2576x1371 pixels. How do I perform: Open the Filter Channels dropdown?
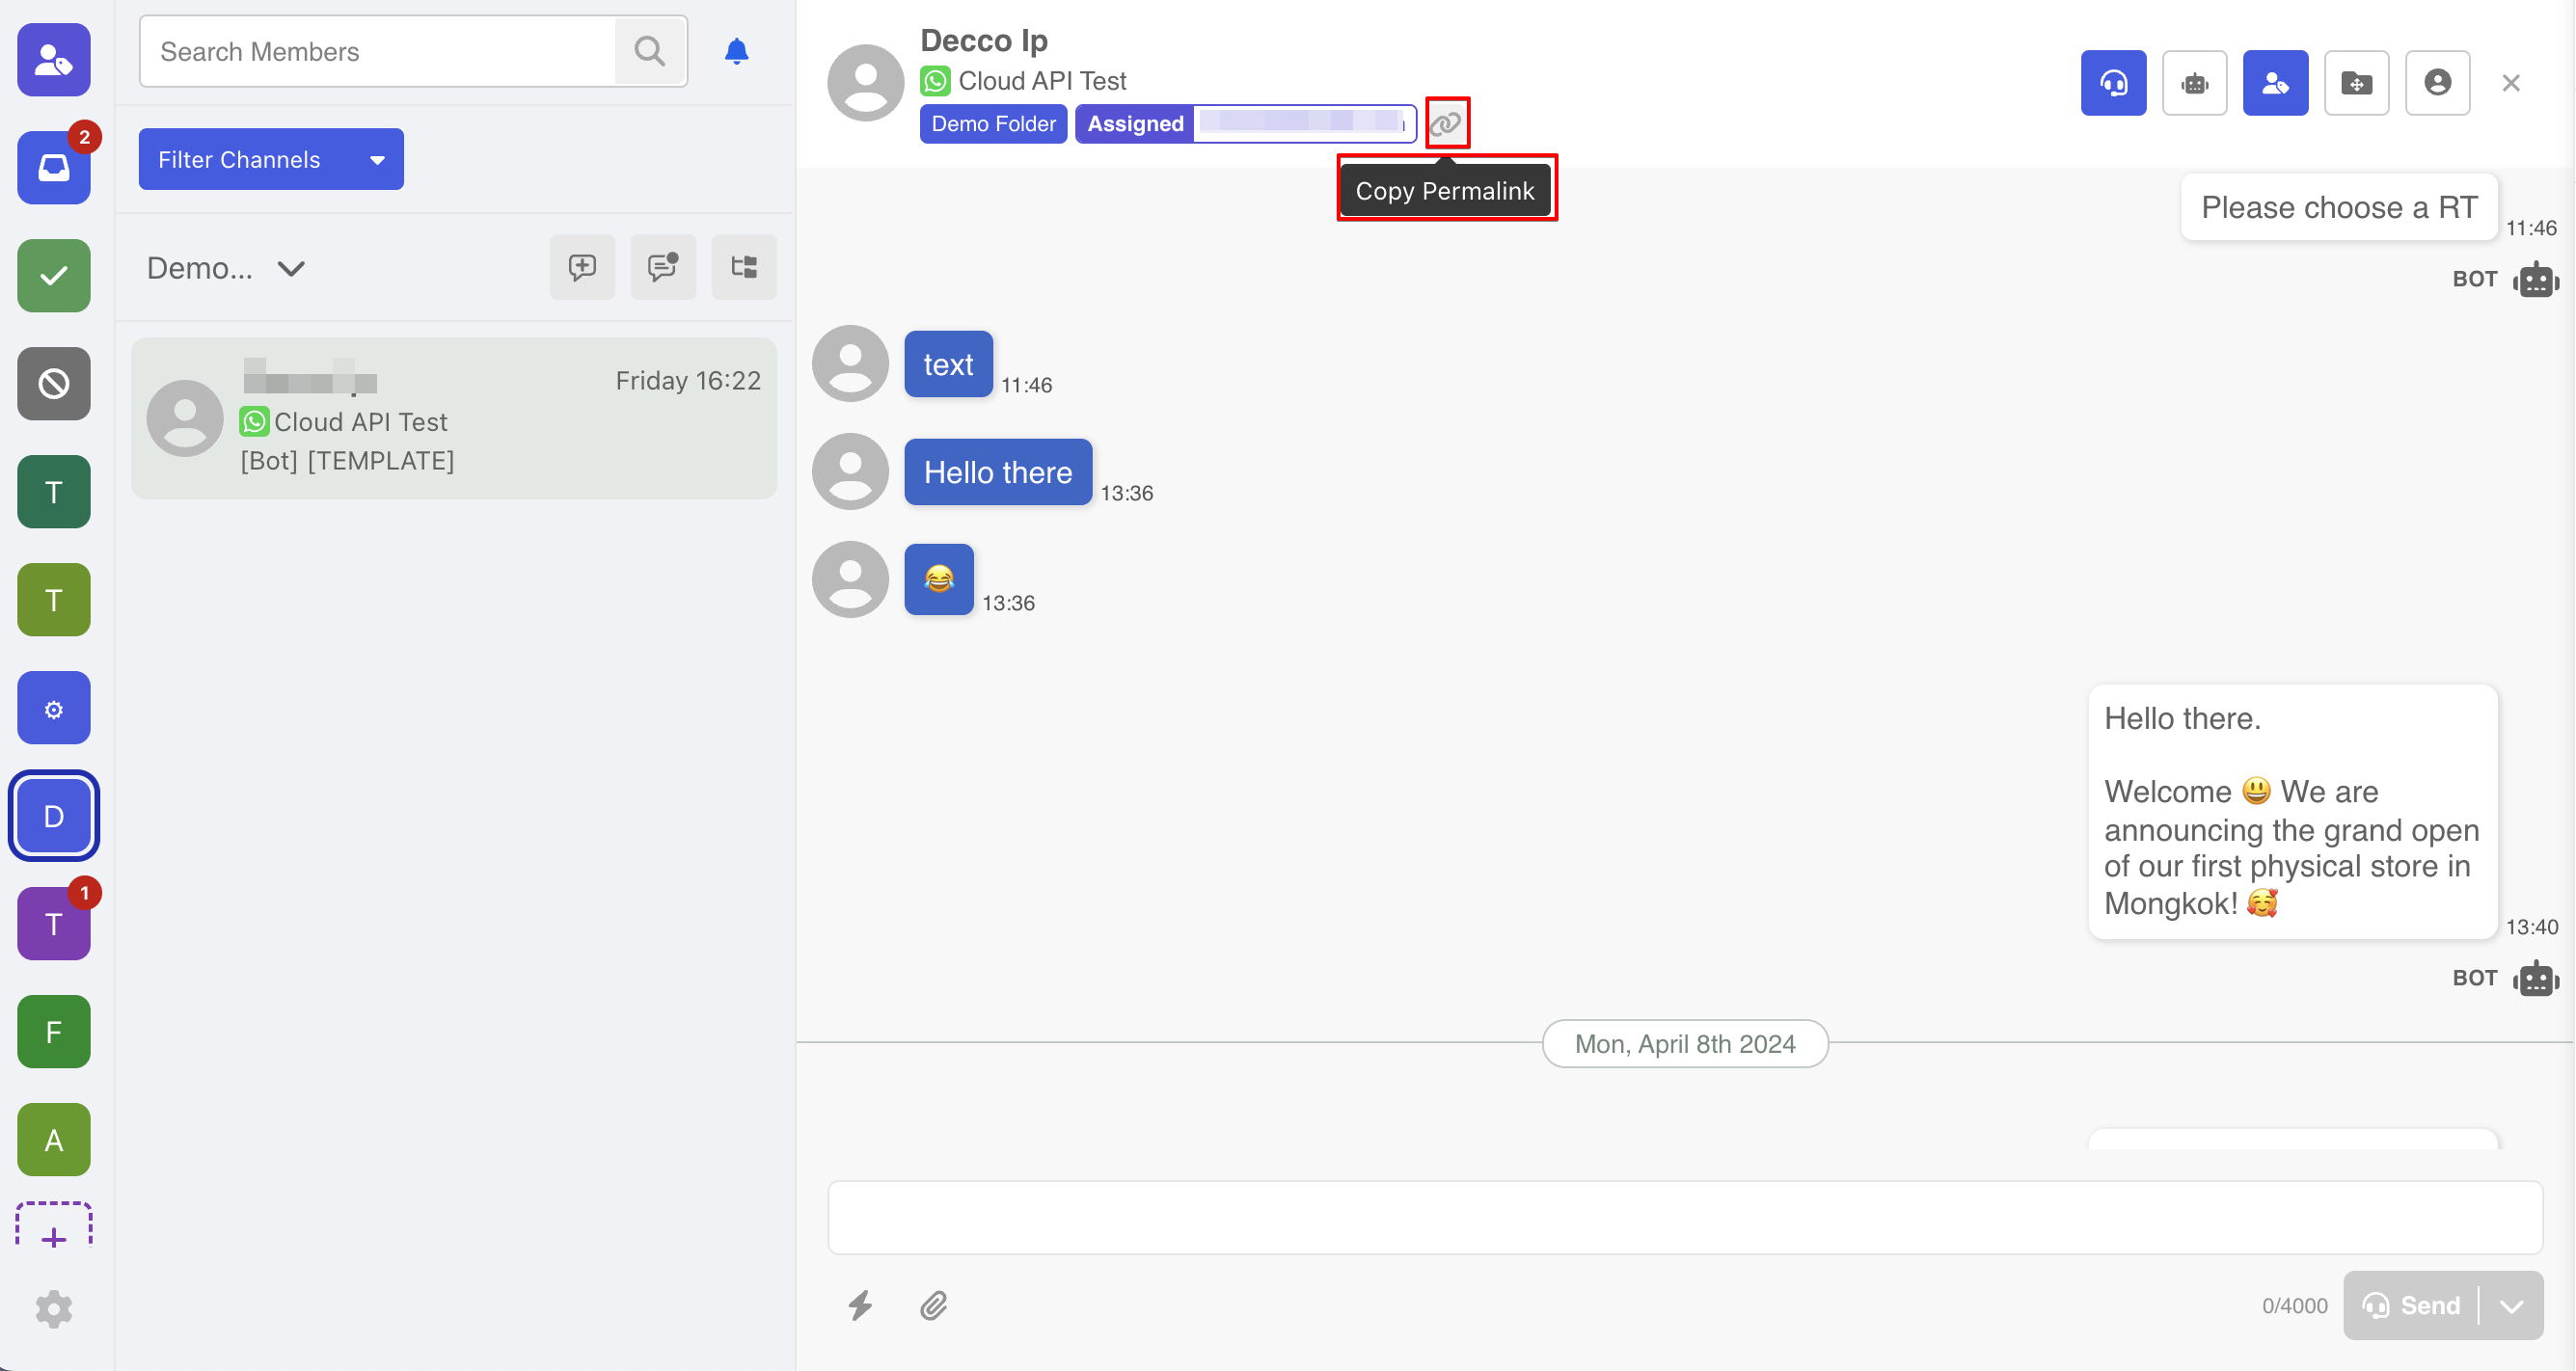(x=271, y=159)
